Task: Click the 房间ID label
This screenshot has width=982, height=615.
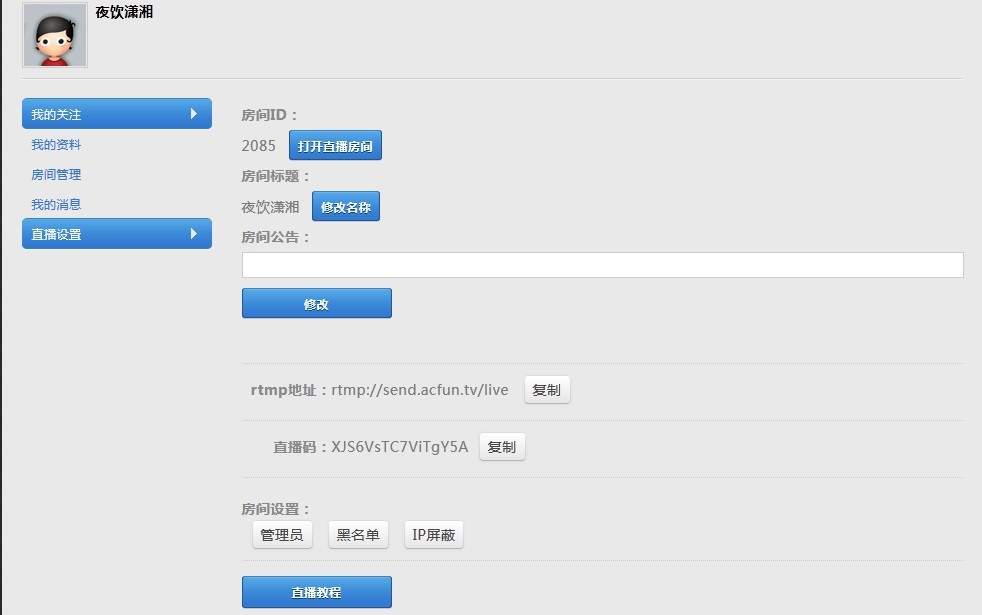Action: pyautogui.click(x=270, y=115)
